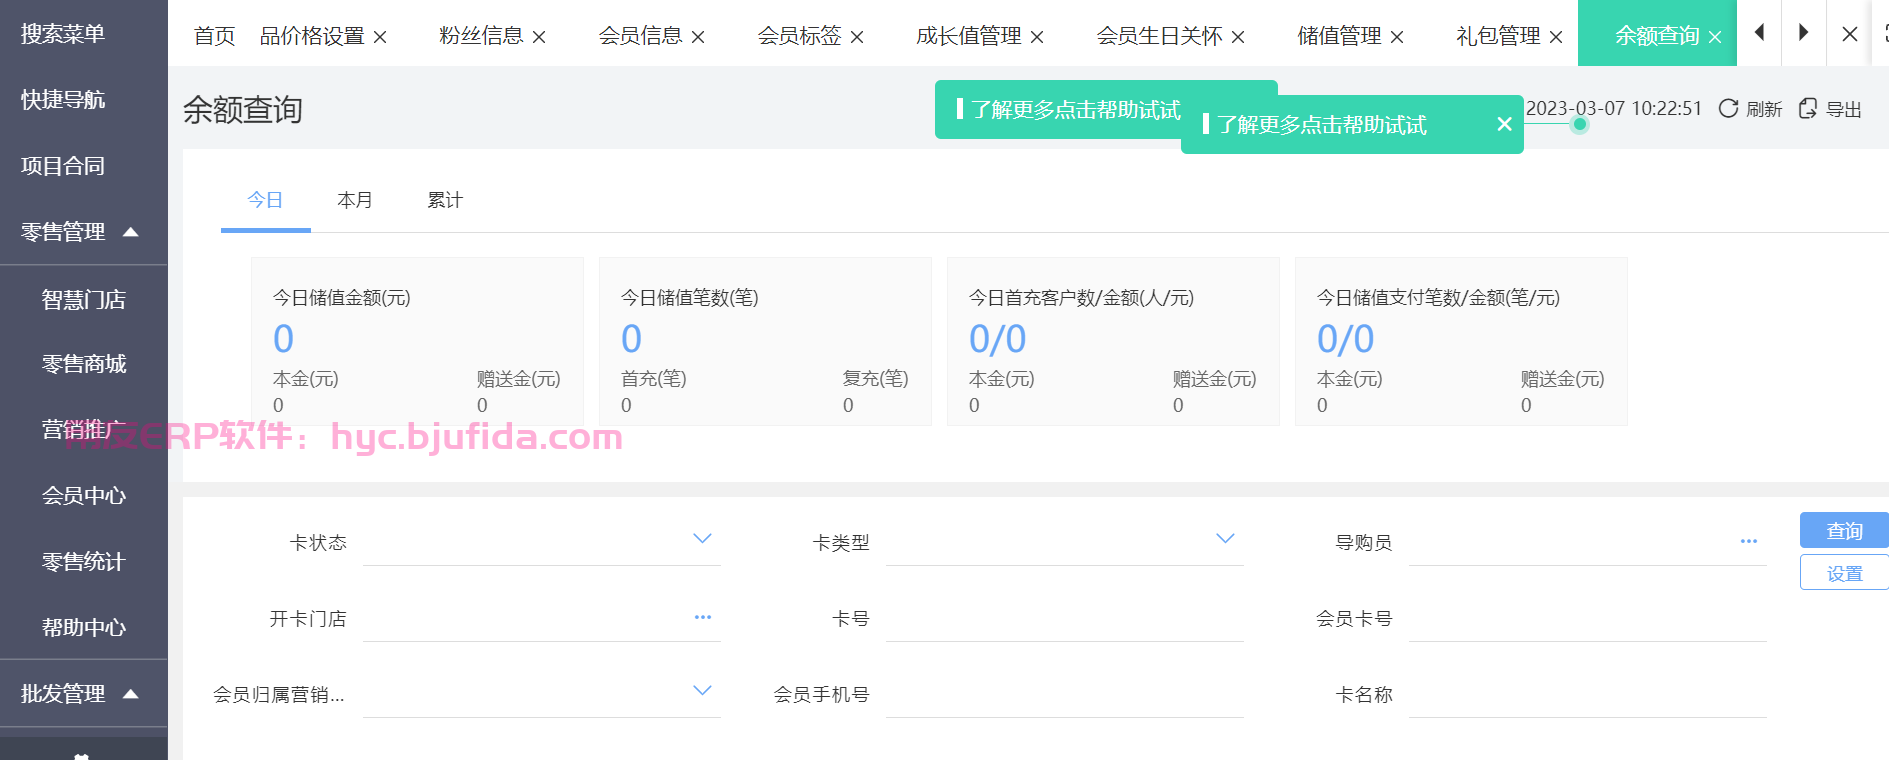1889x760 pixels.
Task: Close all tabs using the X icon
Action: click(x=1850, y=34)
